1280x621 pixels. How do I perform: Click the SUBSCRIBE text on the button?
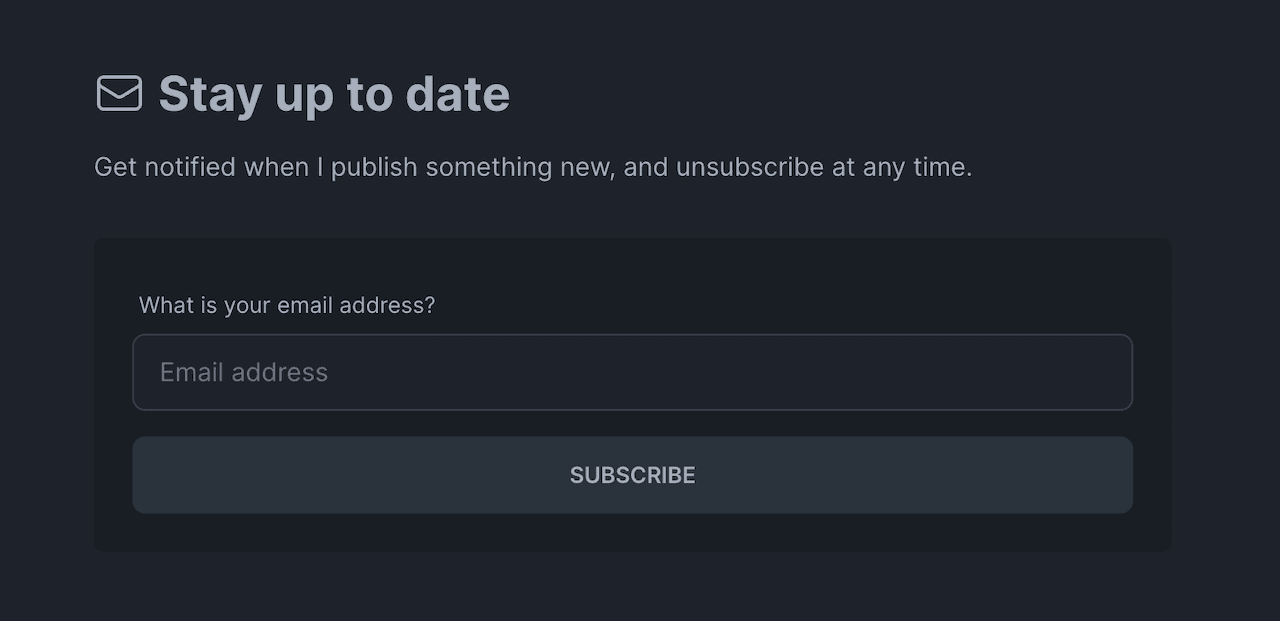632,475
